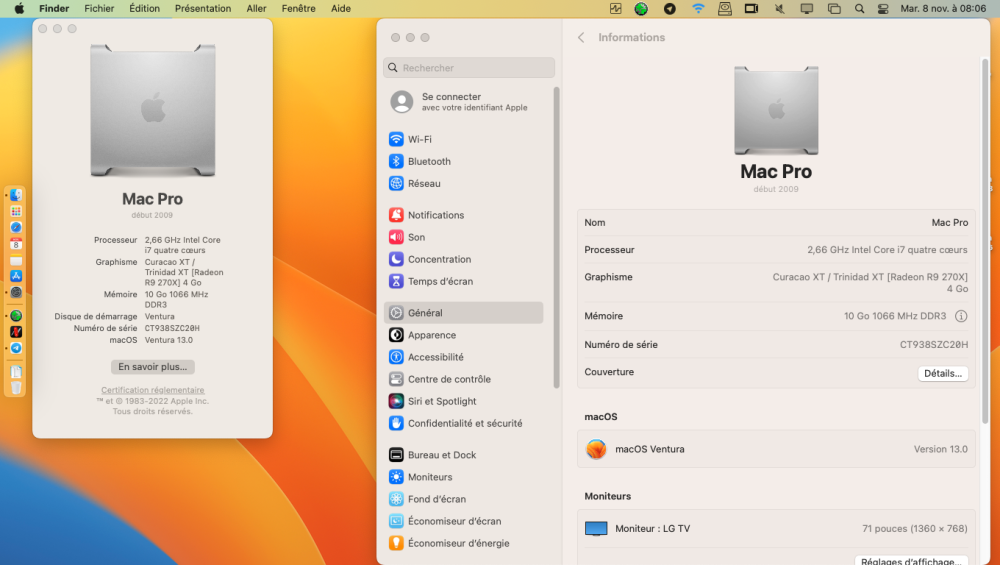The height and width of the screenshot is (565, 1000).
Task: Click the memory info icon next to 10 Go
Action: pos(961,316)
